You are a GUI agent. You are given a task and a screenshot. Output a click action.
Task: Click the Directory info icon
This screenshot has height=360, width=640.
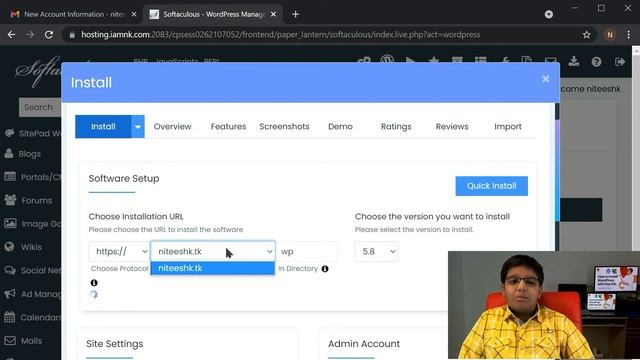[325, 269]
